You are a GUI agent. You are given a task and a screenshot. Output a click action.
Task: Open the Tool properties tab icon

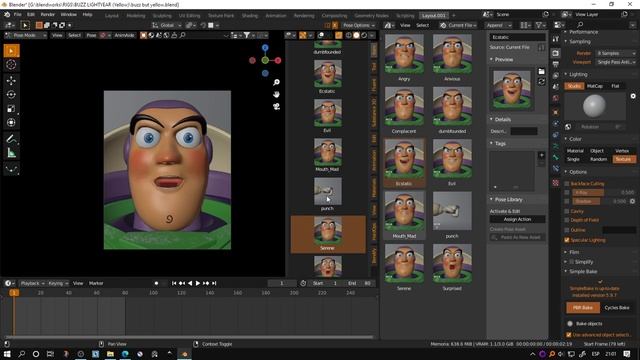[x=556, y=39]
